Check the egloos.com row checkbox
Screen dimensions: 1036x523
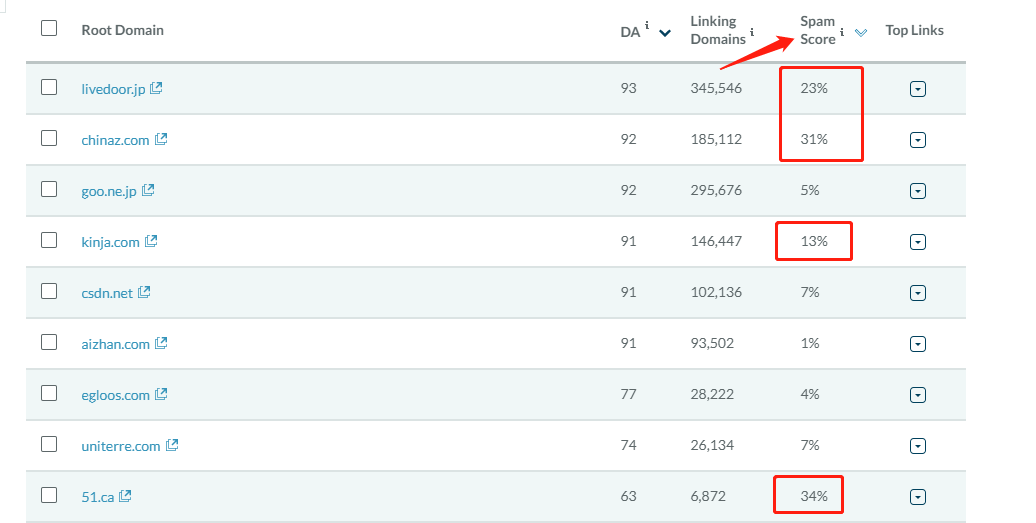click(49, 393)
